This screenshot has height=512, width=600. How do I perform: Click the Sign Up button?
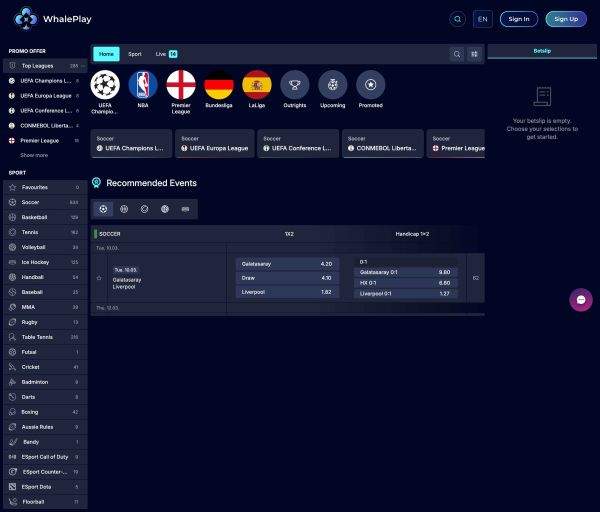(x=566, y=19)
